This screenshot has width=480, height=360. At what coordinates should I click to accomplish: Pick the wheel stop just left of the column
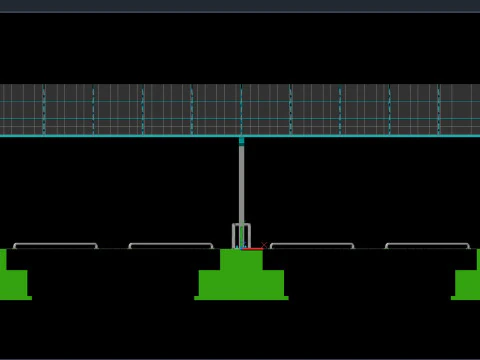(171, 246)
